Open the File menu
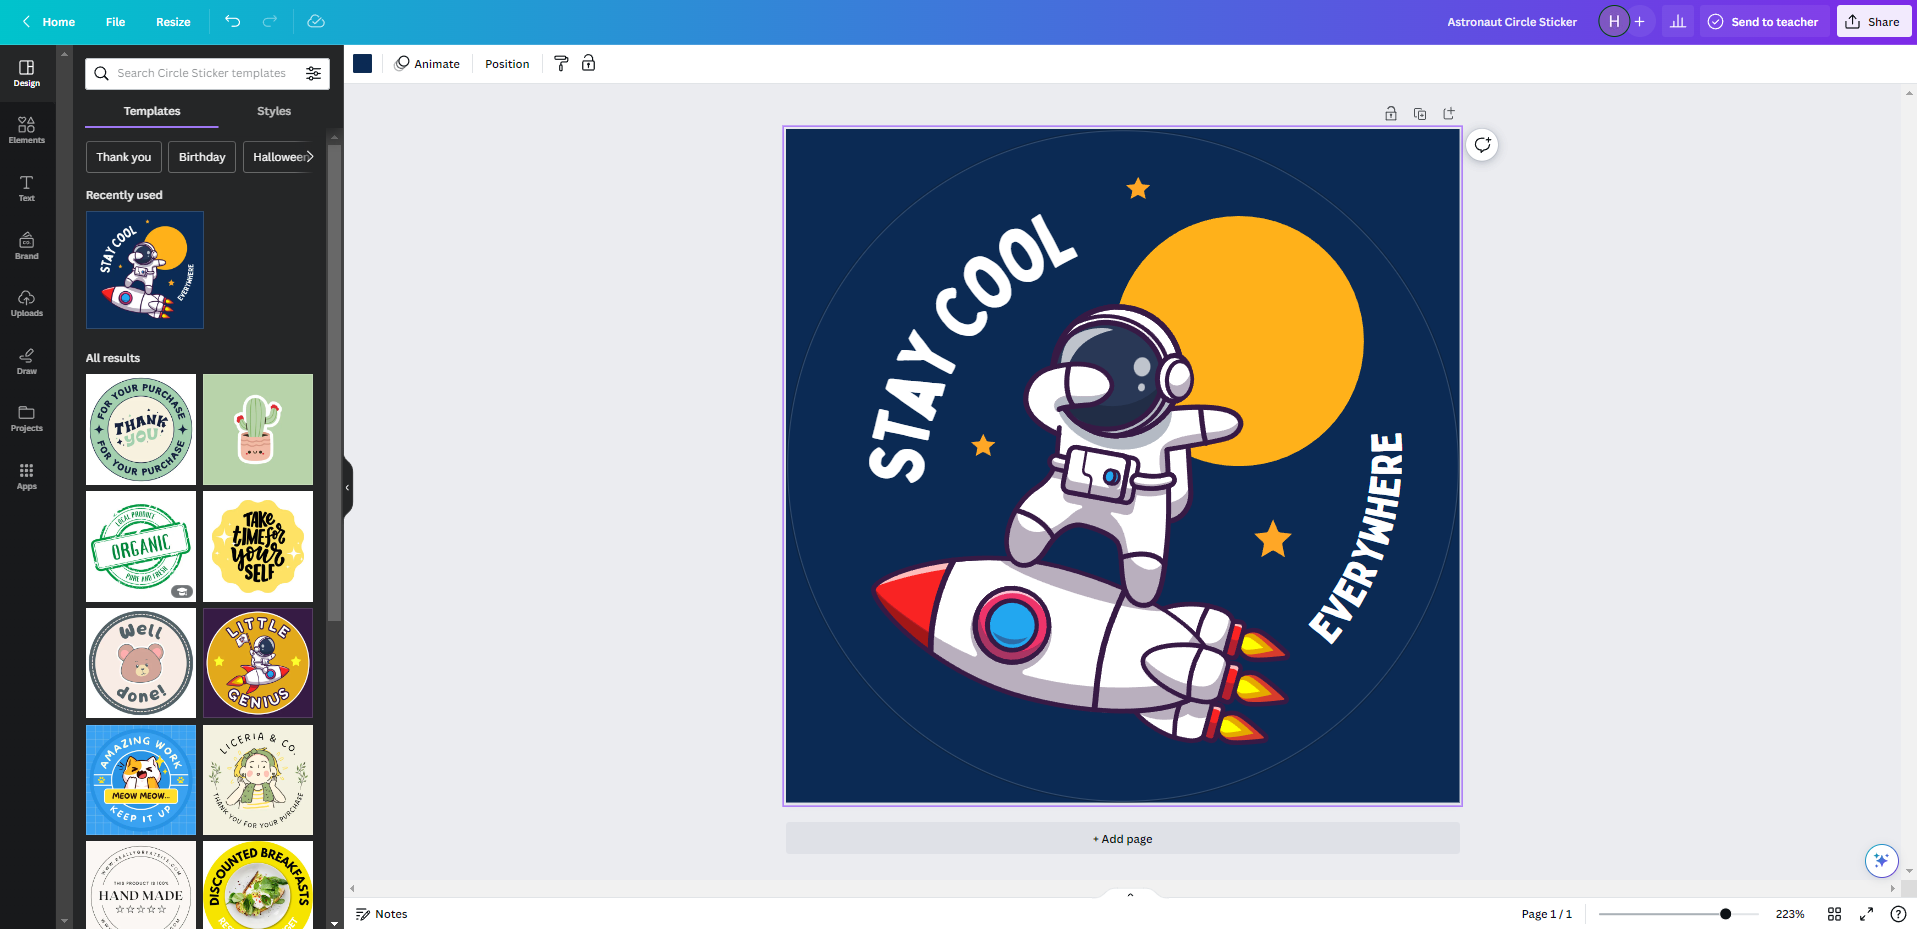This screenshot has height=929, width=1917. (115, 21)
